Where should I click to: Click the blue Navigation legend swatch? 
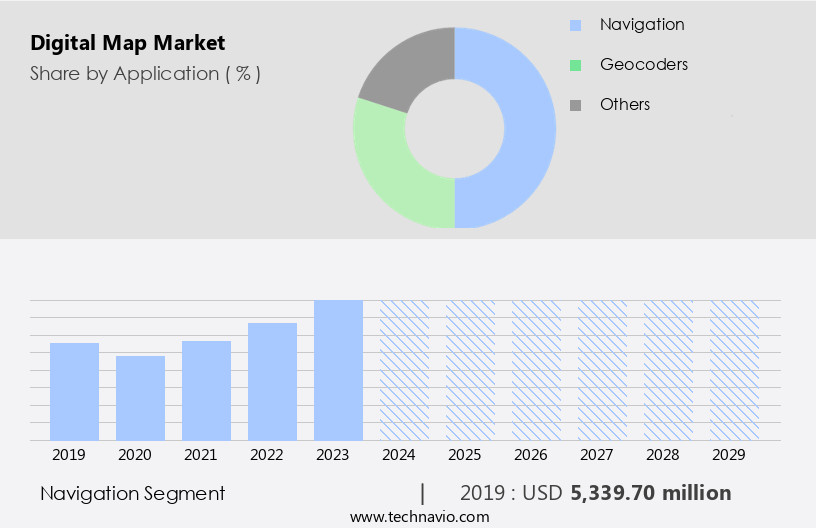pos(575,25)
